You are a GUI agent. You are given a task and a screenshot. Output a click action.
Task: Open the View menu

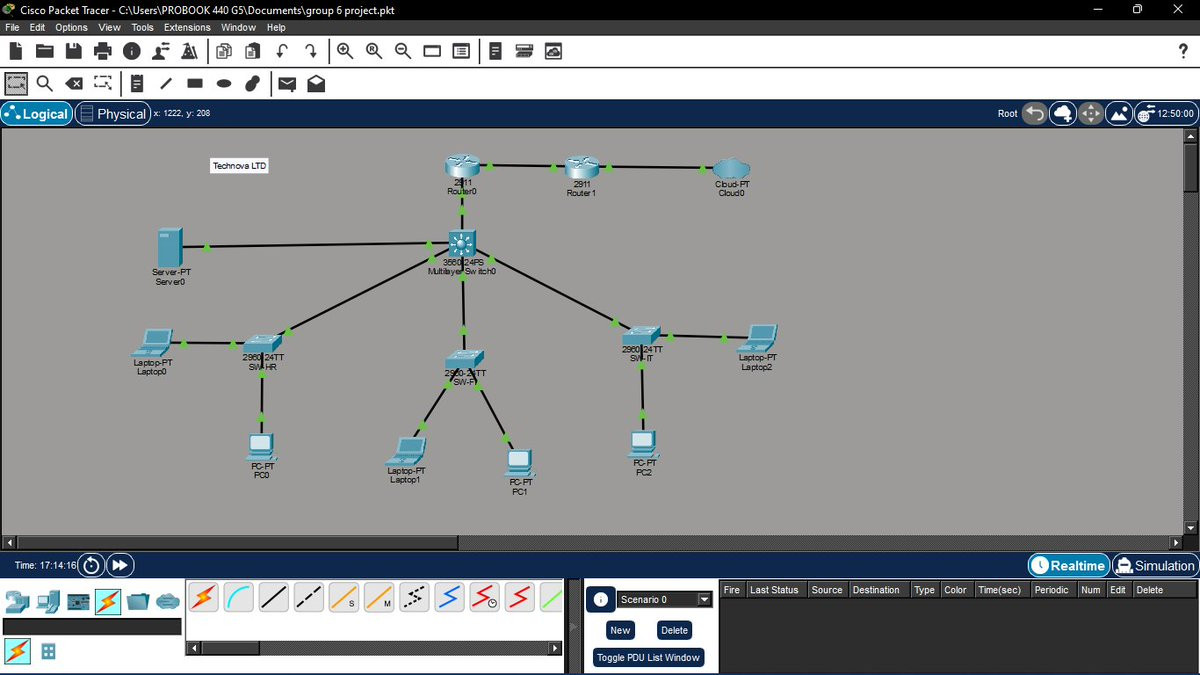tap(110, 27)
